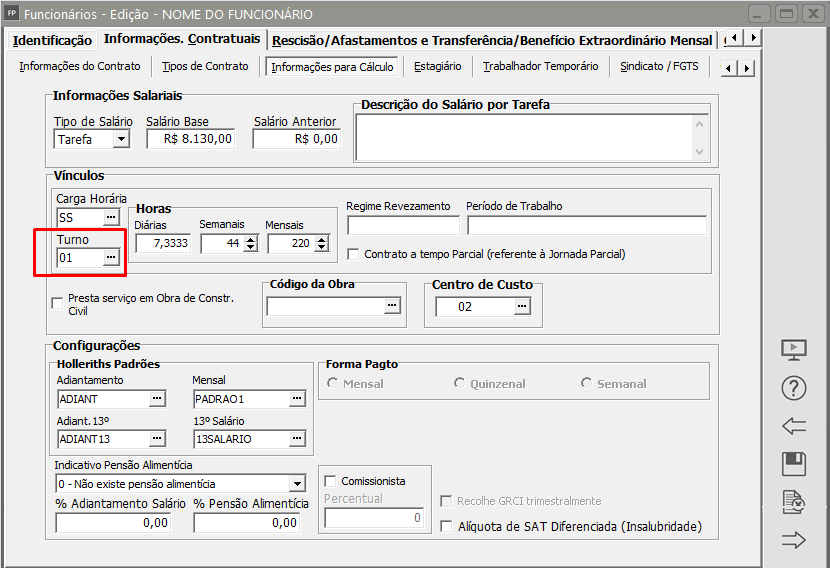Screen dimensions: 830x568
Task: Expand the Tipo de Salário dropdown
Action: tap(121, 140)
